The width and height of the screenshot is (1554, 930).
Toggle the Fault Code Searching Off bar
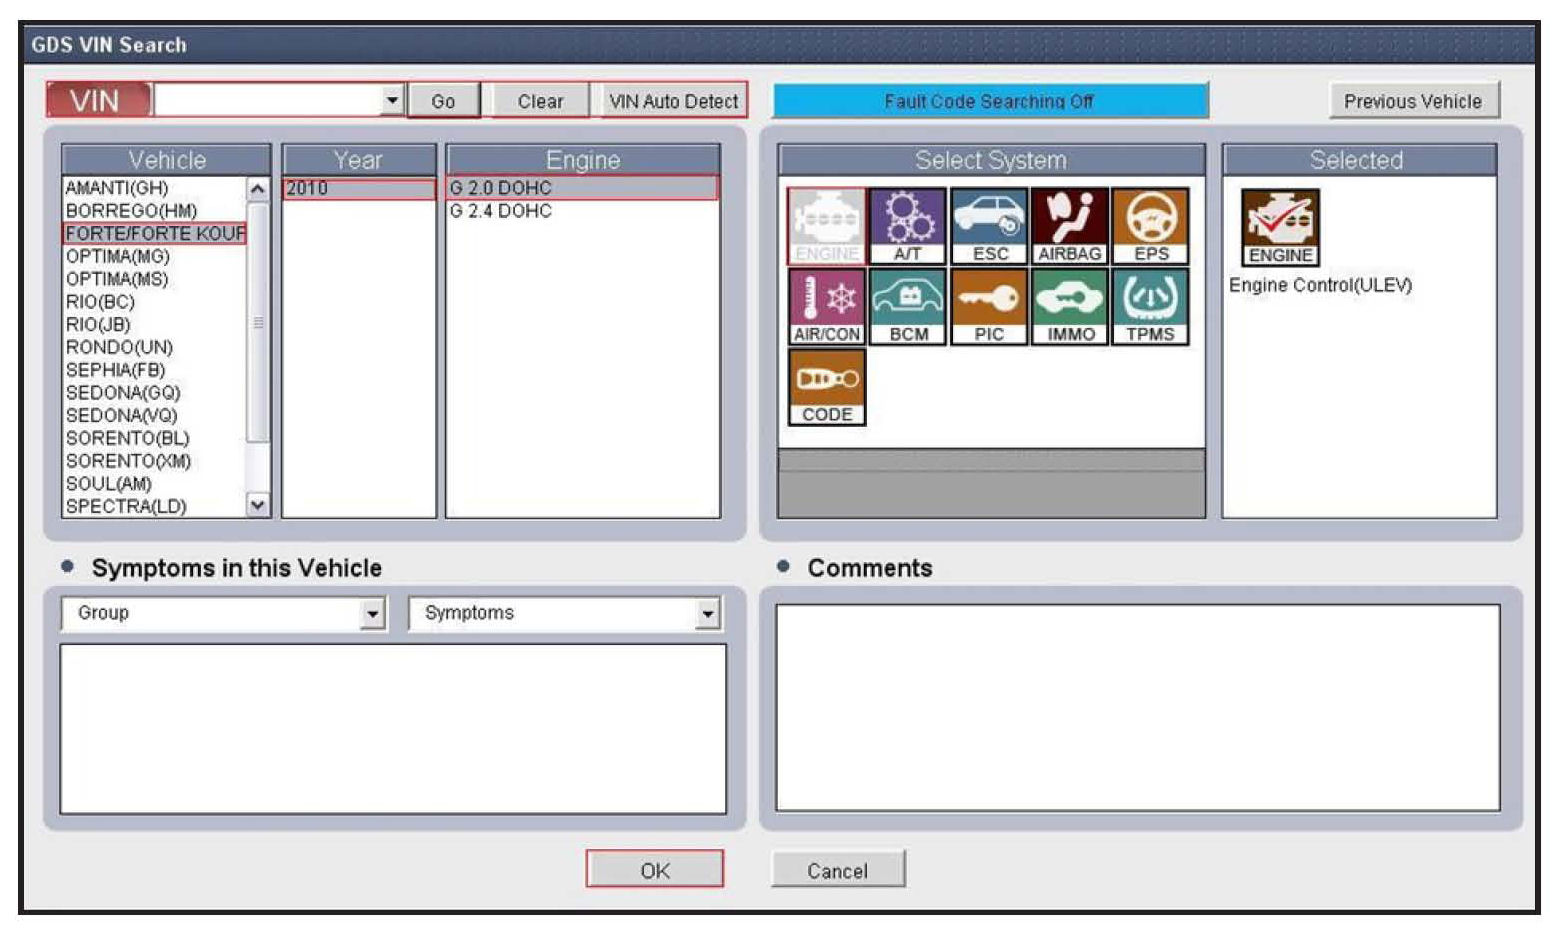tap(989, 101)
